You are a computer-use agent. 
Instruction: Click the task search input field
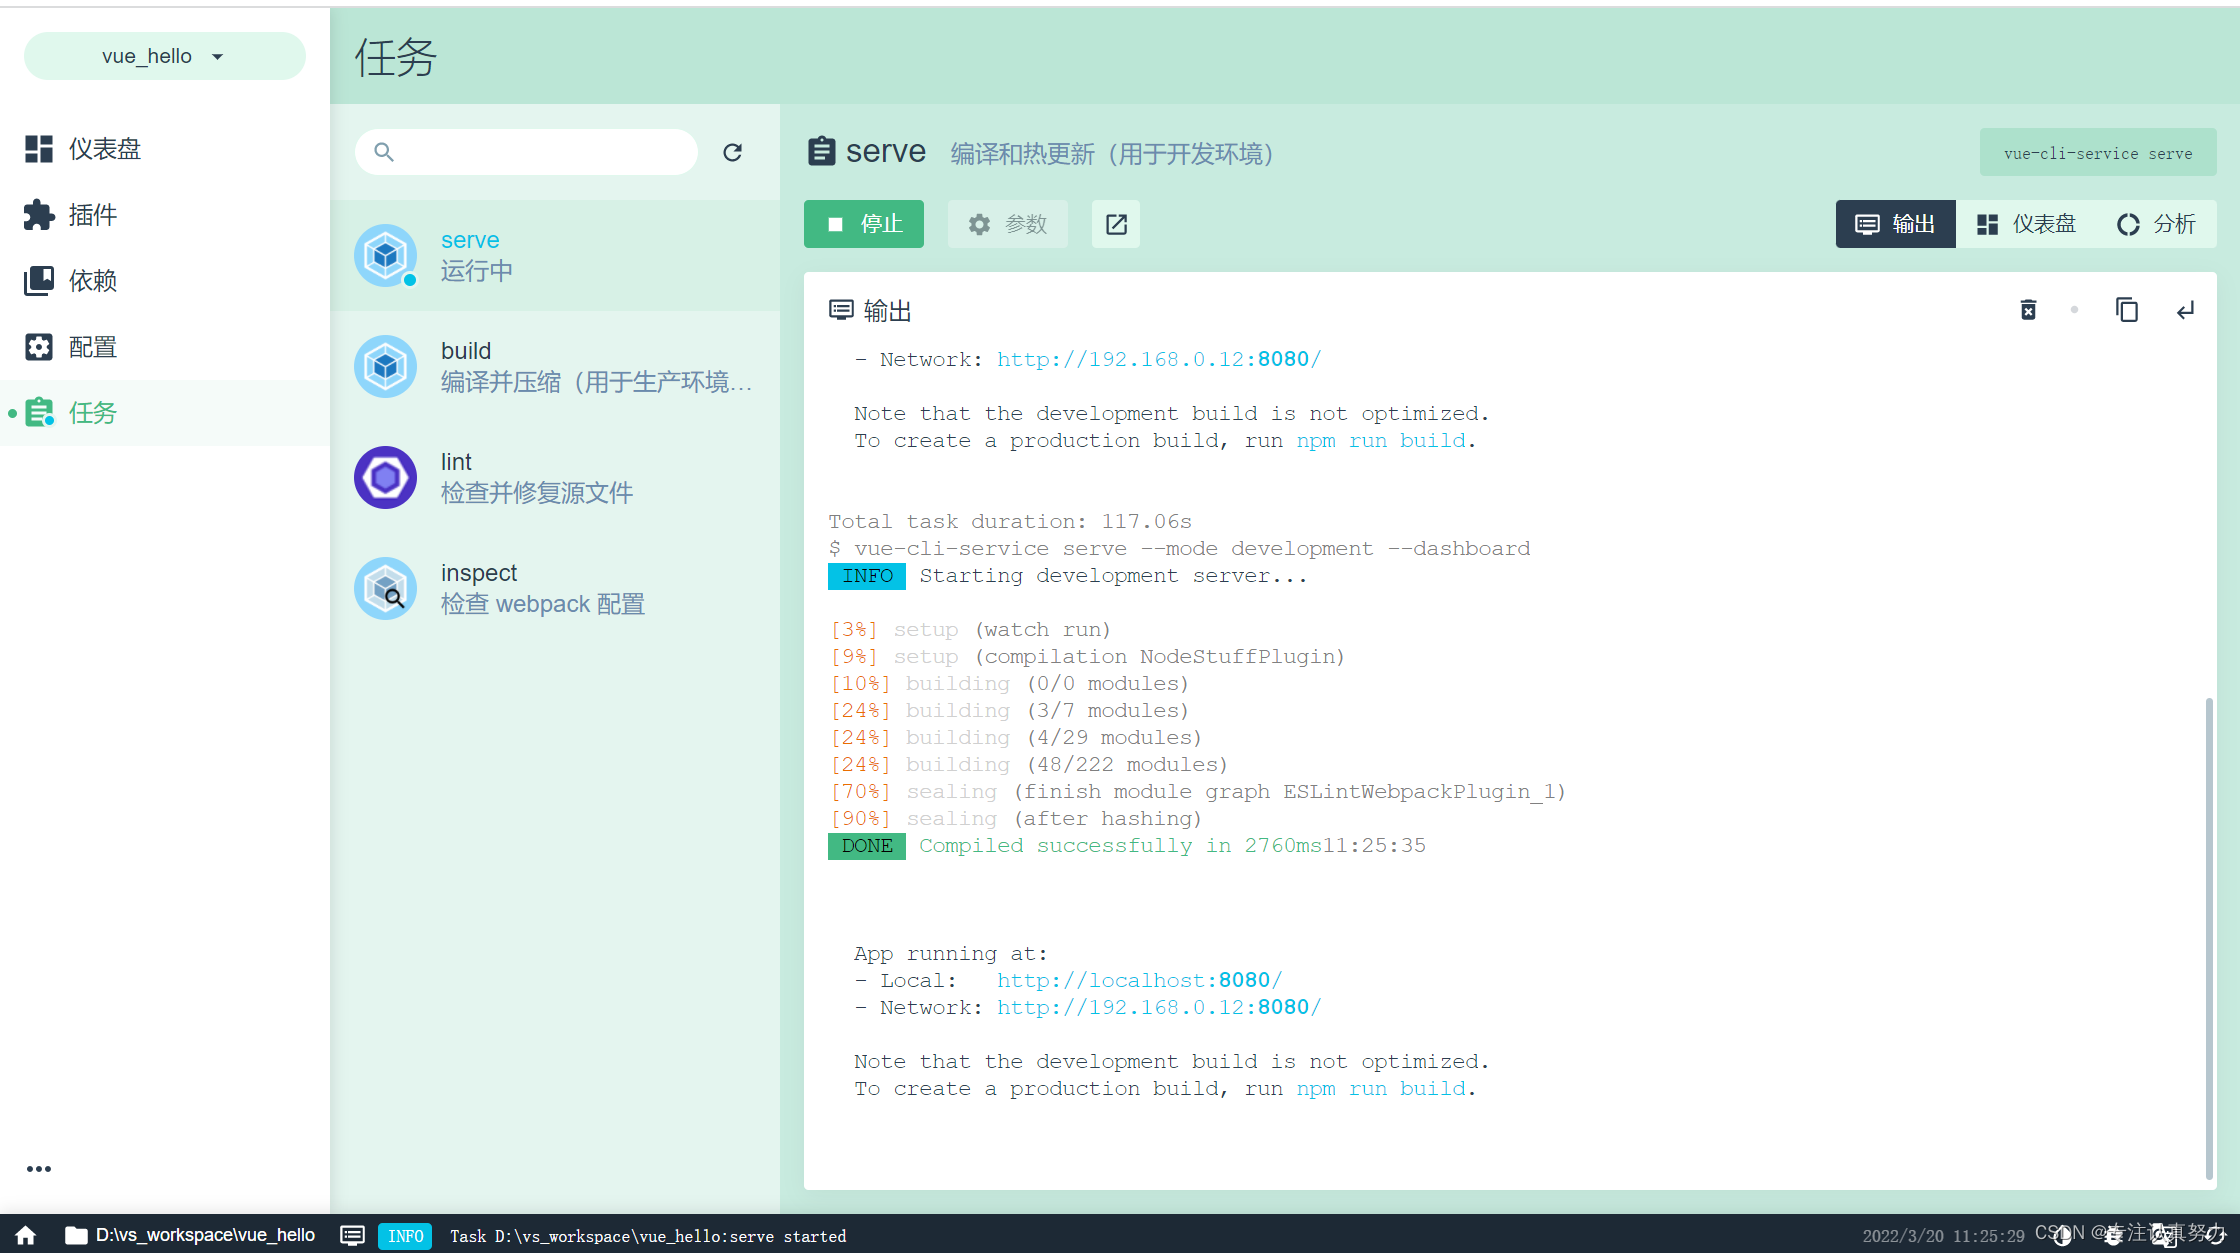pyautogui.click(x=540, y=152)
